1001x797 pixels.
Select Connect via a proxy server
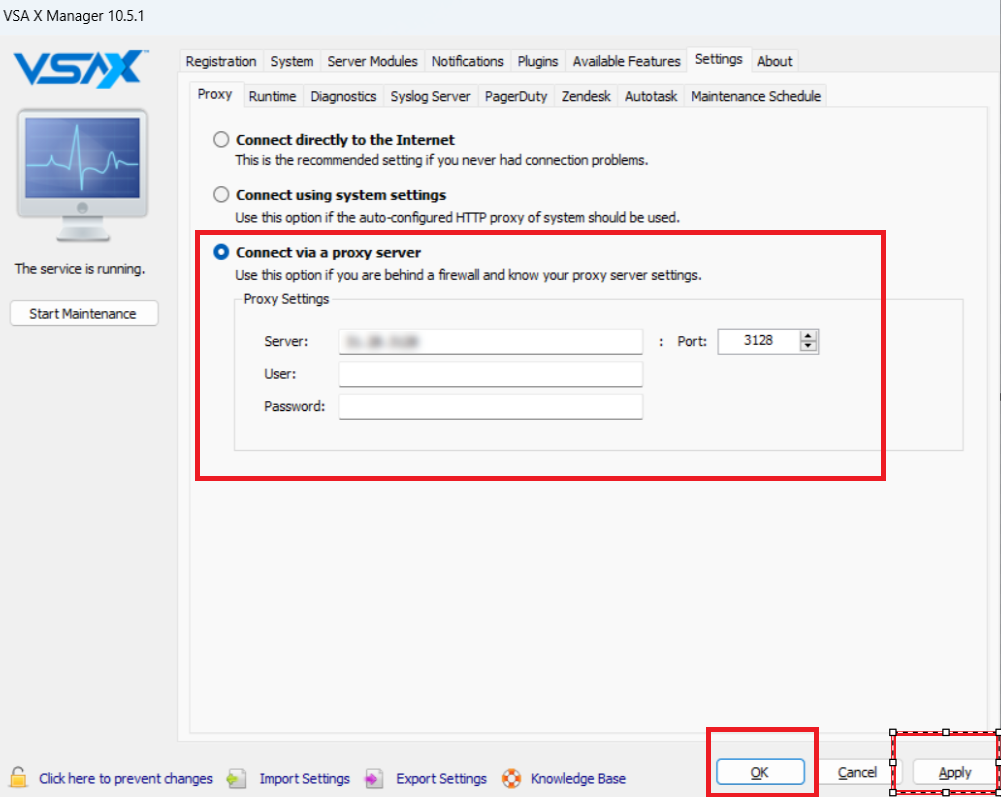pos(220,253)
